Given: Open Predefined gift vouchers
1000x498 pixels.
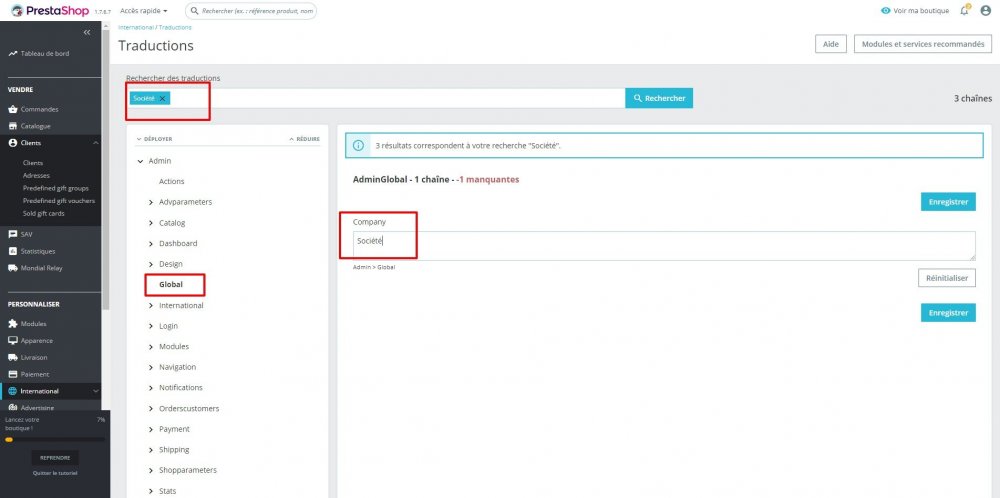Looking at the screenshot, I should point(59,201).
